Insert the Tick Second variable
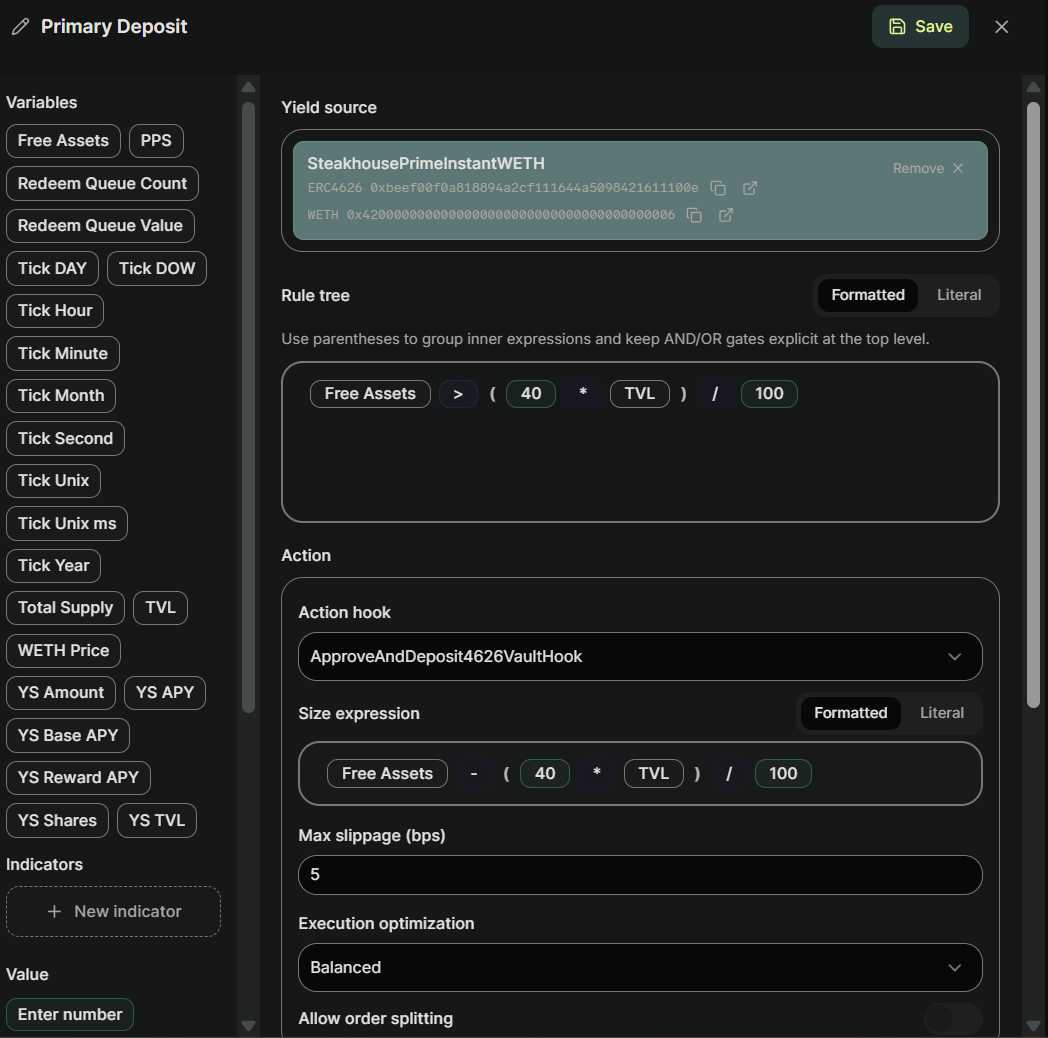Image resolution: width=1048 pixels, height=1038 pixels. (x=66, y=438)
